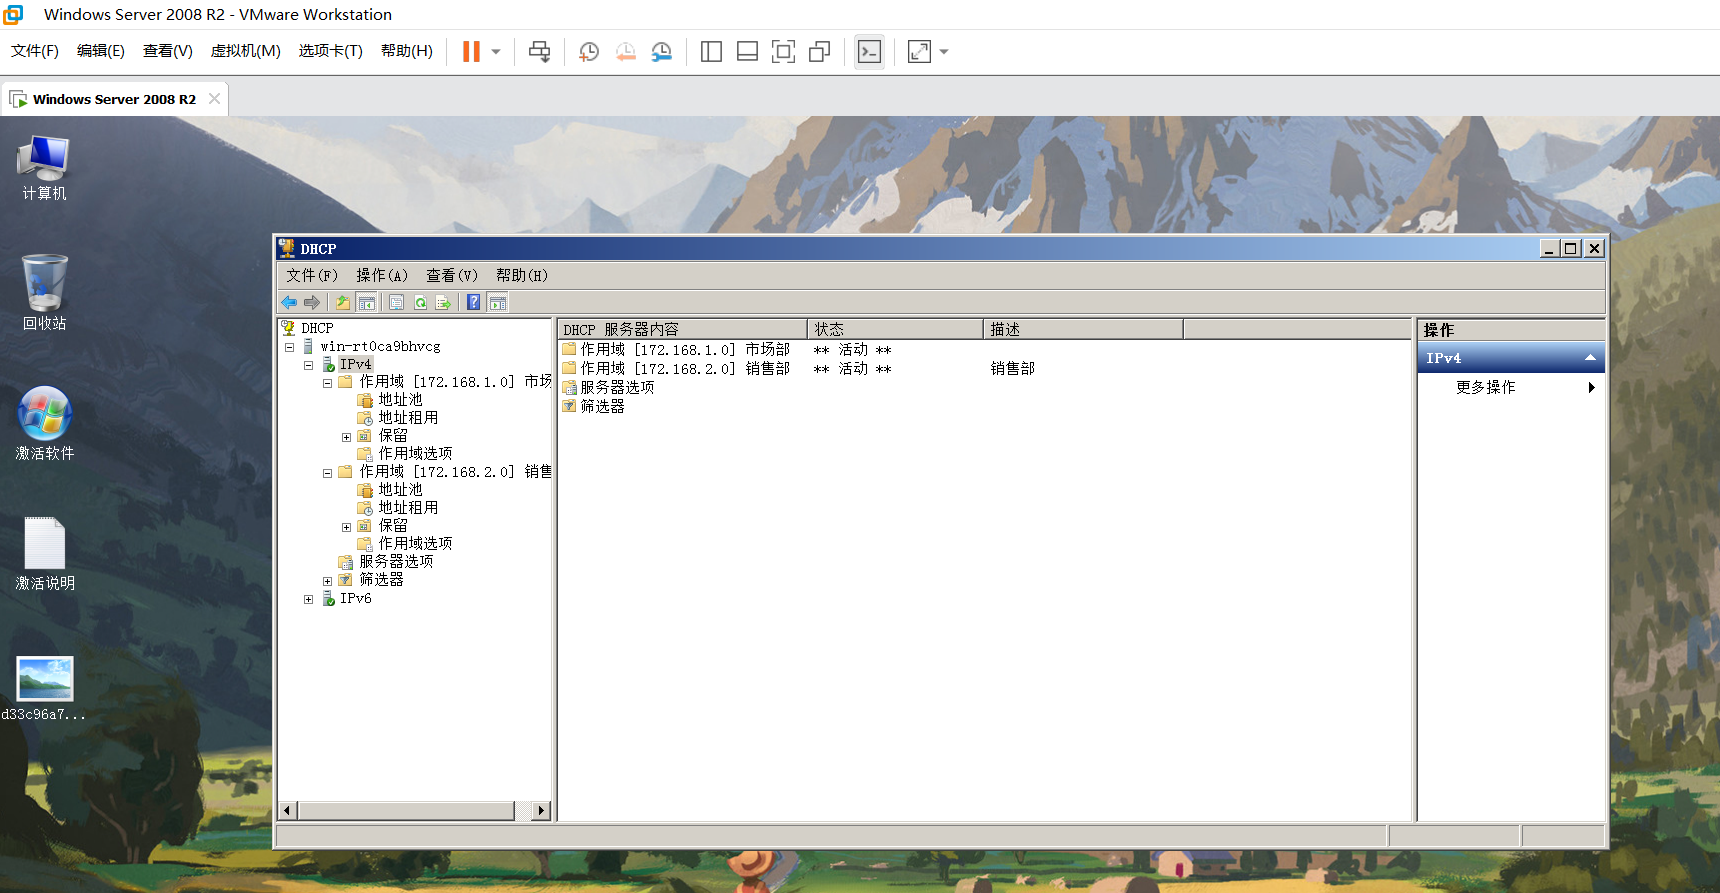Open VMware 选项卡(T) menu

331,51
